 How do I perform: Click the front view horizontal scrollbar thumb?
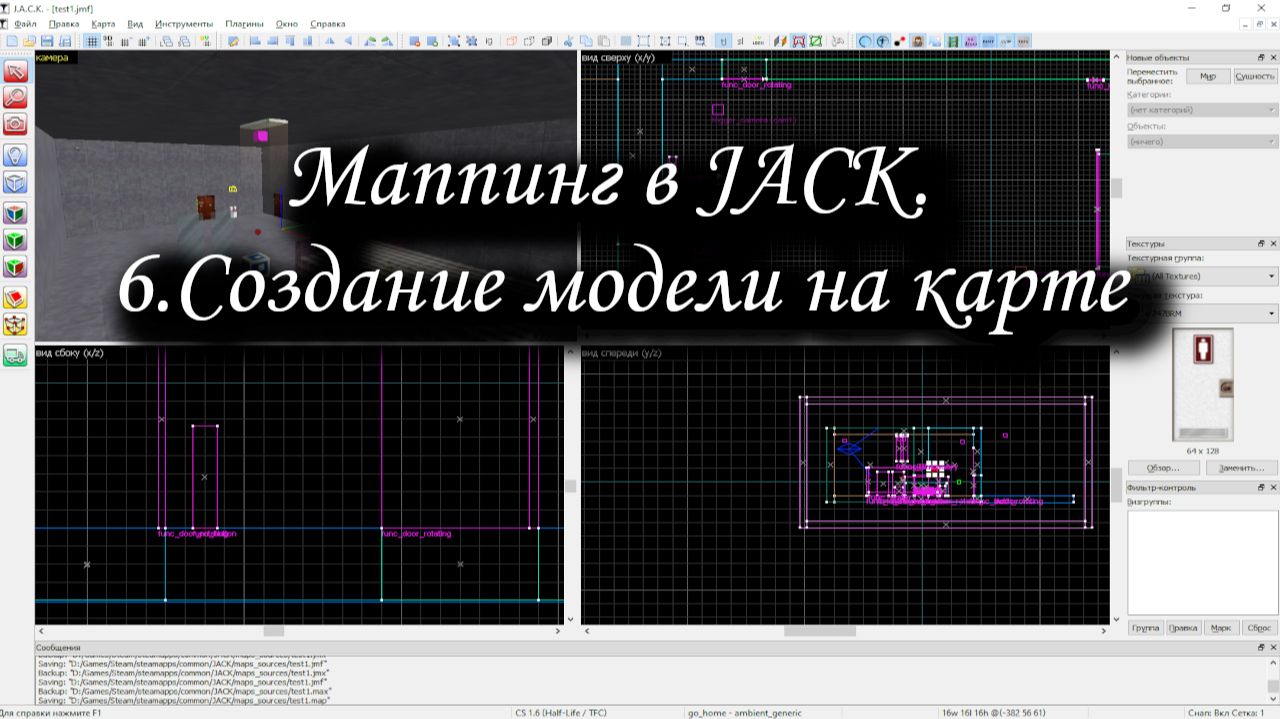820,631
